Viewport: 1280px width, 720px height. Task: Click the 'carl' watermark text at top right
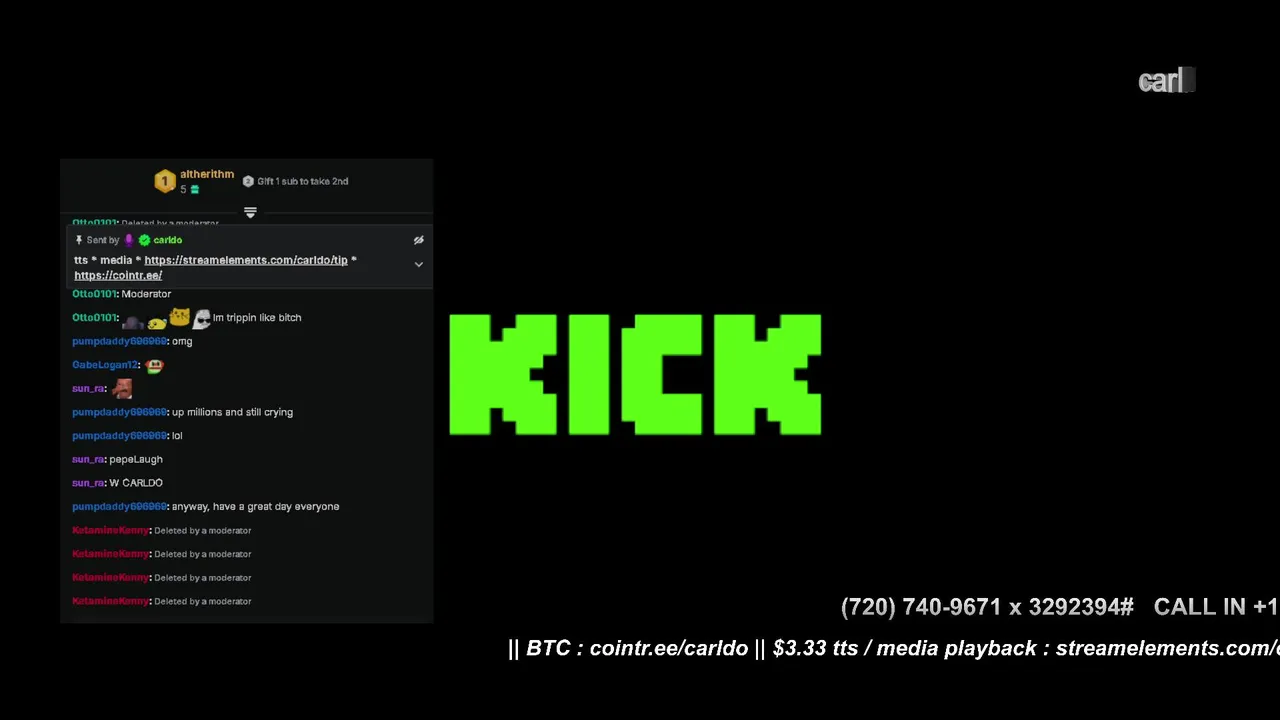pos(1161,82)
